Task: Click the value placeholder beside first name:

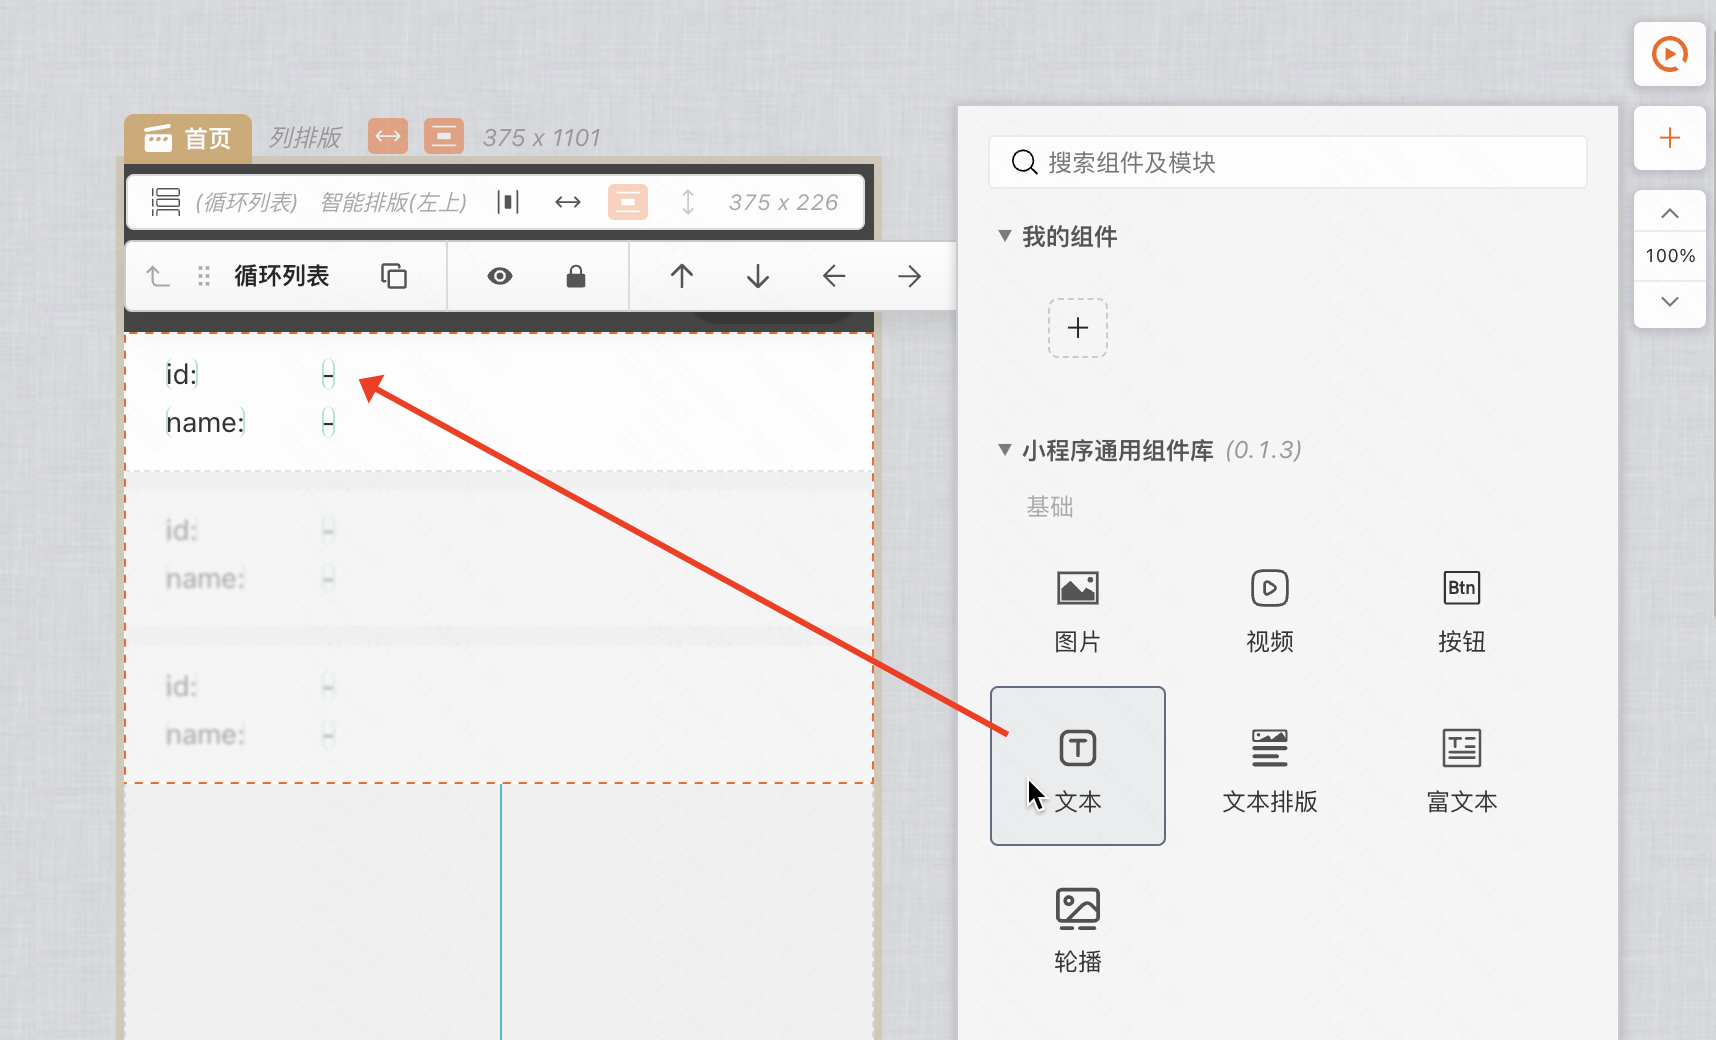Action: pos(328,422)
